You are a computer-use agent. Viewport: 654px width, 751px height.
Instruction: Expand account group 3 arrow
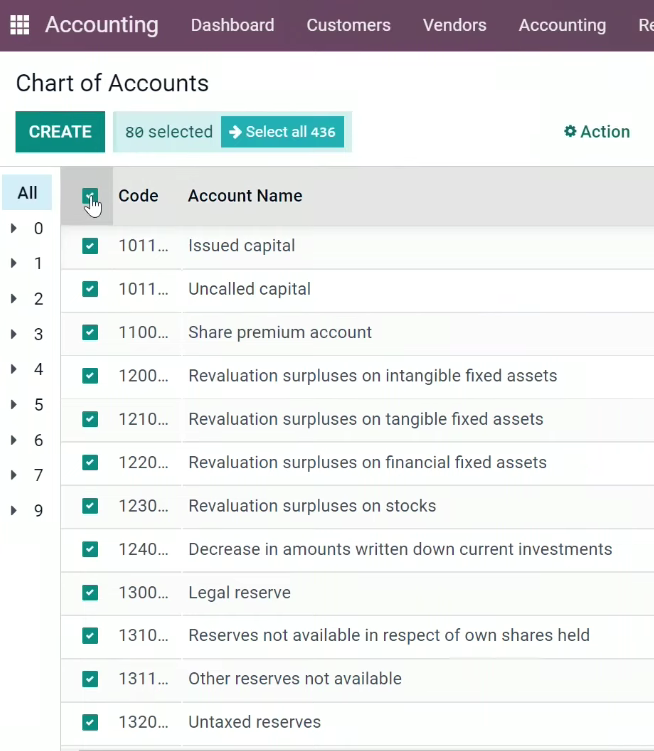pyautogui.click(x=14, y=334)
